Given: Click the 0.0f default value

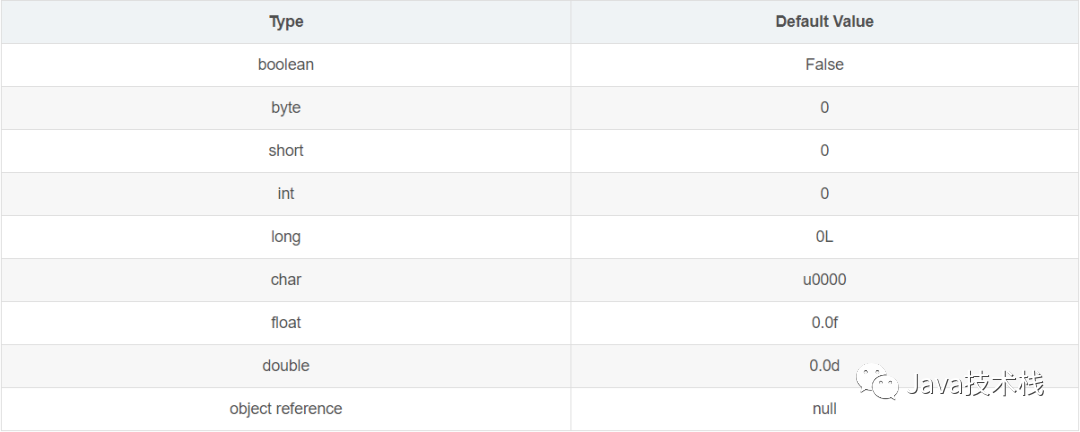Looking at the screenshot, I should pos(824,322).
